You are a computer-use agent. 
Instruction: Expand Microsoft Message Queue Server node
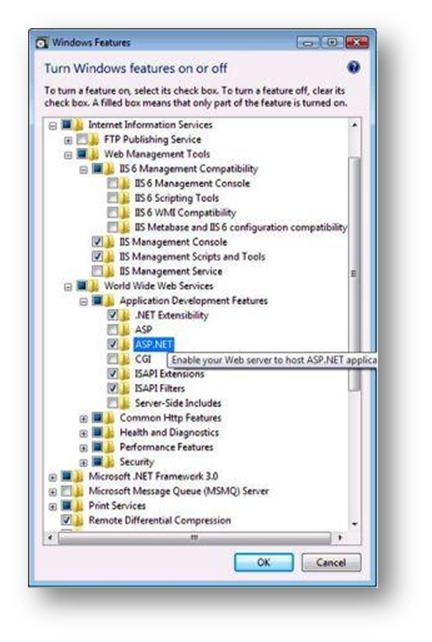pos(52,492)
